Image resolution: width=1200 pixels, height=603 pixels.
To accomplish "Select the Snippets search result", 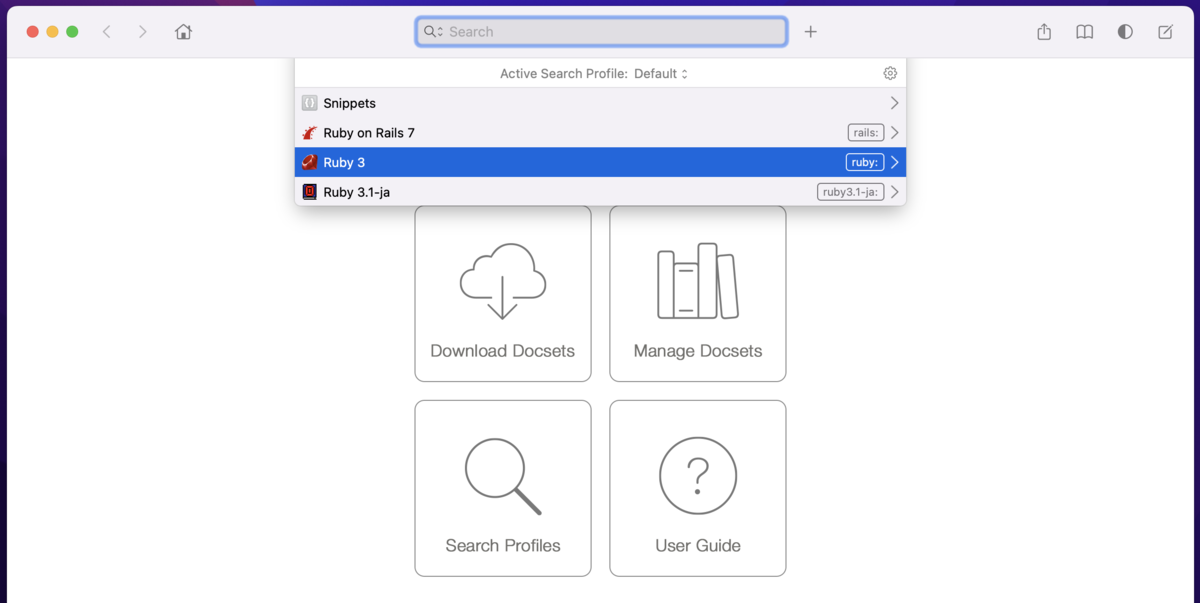I will [x=600, y=103].
